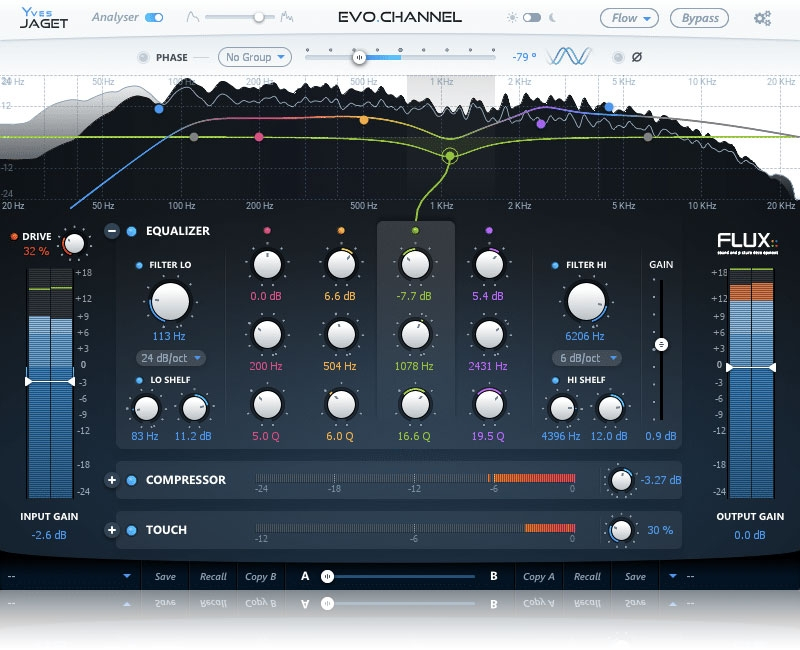The height and width of the screenshot is (650, 800).
Task: Click the Drive knob
Action: click(74, 243)
